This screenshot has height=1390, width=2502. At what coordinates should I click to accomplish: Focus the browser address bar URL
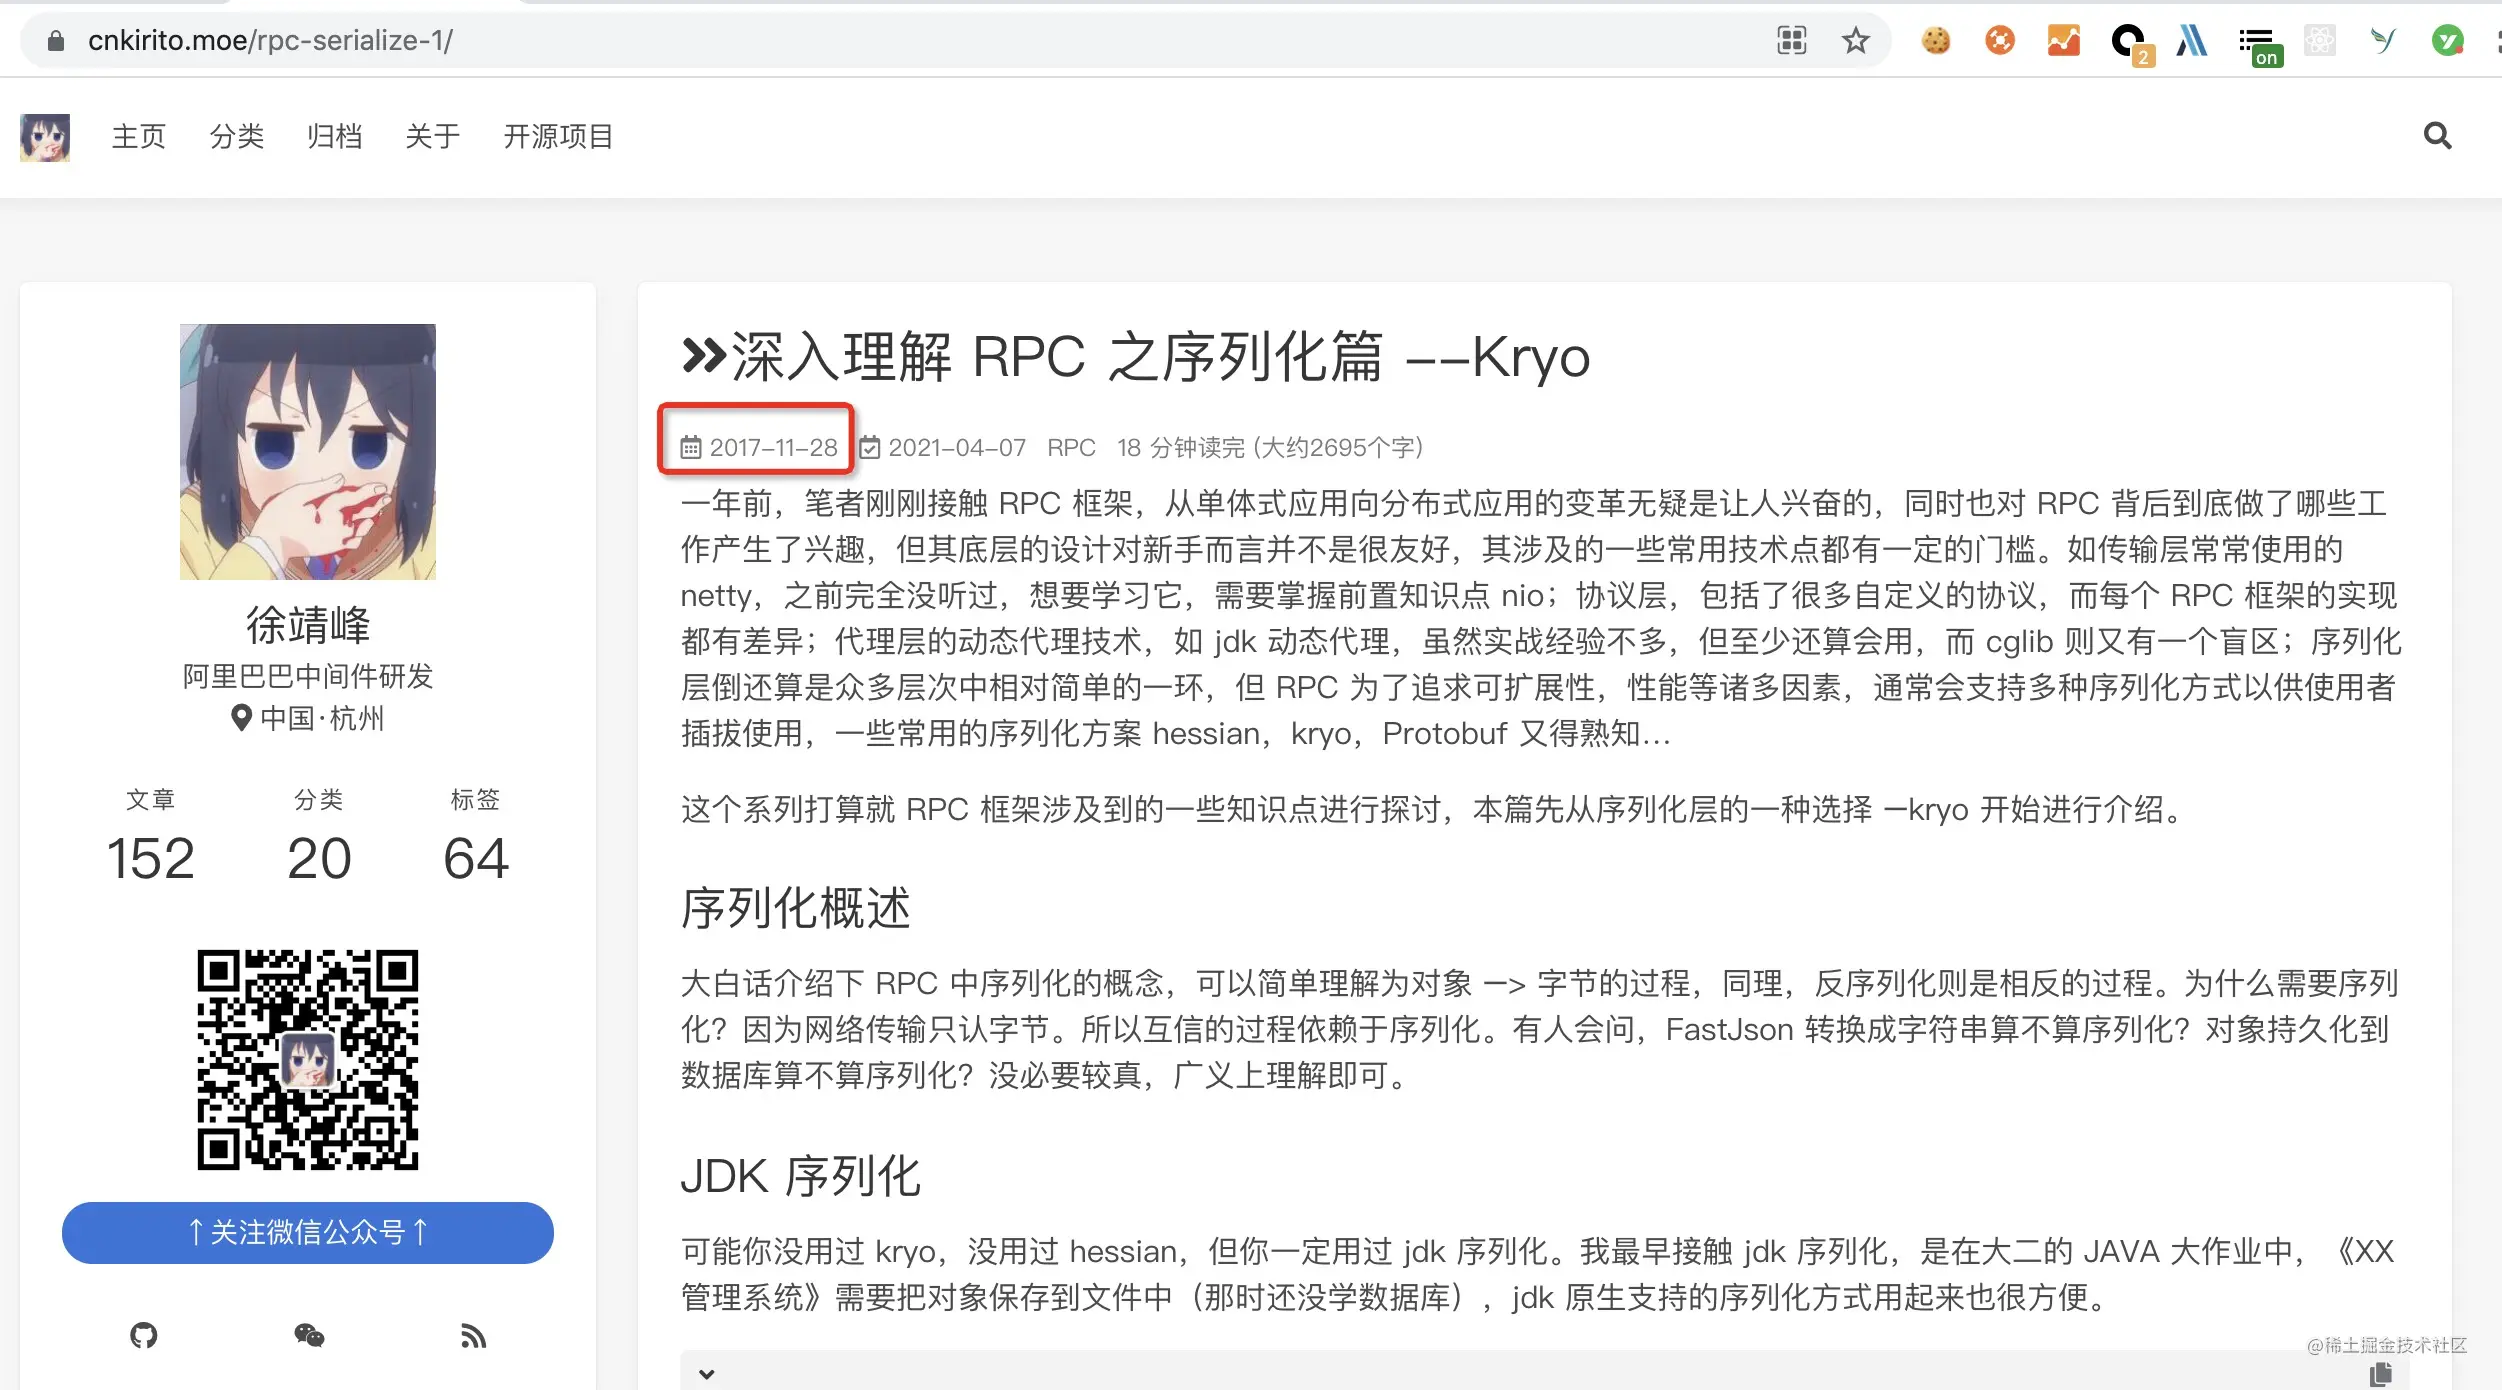(x=270, y=41)
